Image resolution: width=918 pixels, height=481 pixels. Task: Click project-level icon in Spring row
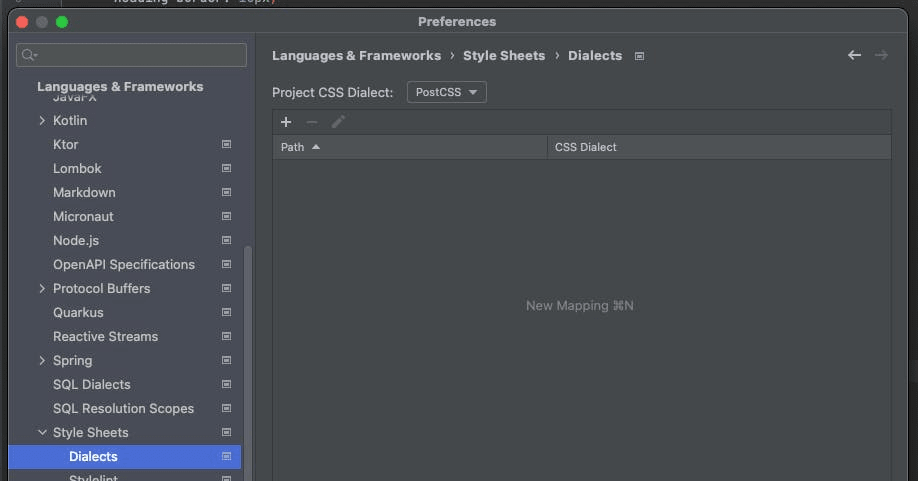(x=226, y=360)
